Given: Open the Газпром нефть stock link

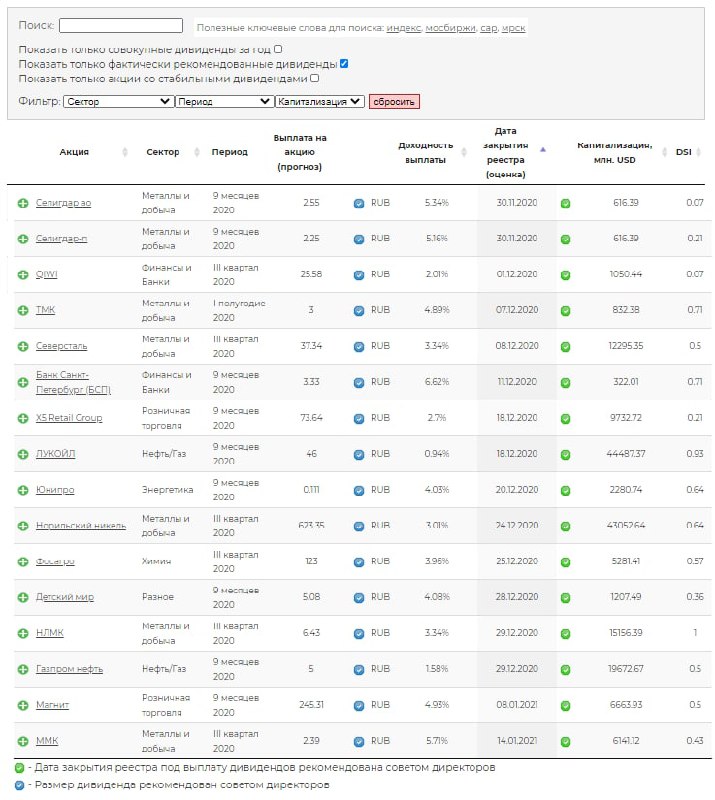Looking at the screenshot, I should (x=69, y=669).
